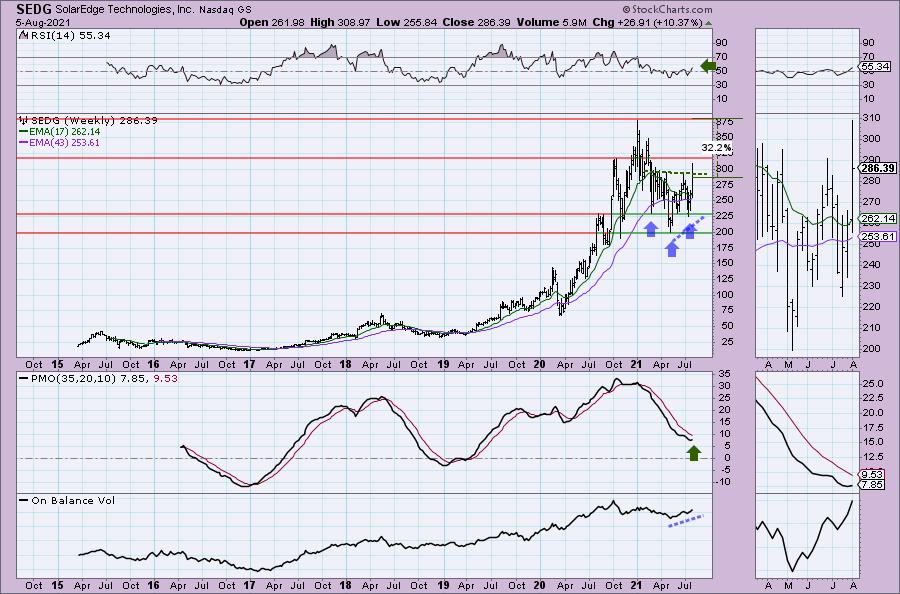The height and width of the screenshot is (594, 900).
Task: Click the 32.2% annotation label
Action: coord(717,147)
